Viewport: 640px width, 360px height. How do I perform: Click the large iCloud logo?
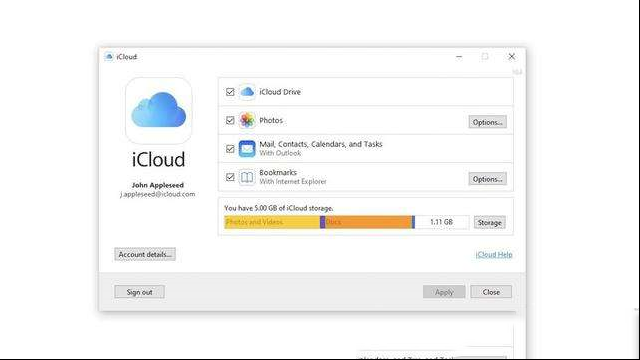[159, 110]
